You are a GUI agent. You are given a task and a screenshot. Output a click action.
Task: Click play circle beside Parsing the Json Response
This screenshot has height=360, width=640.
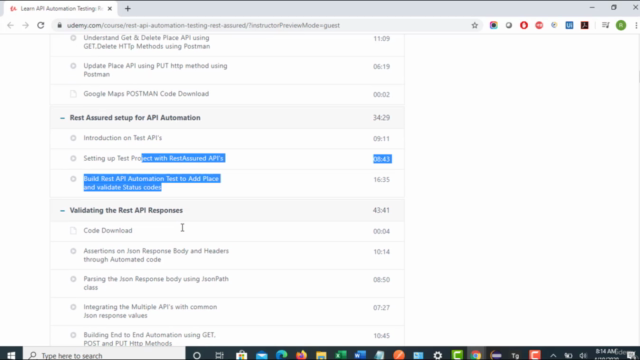(73, 279)
